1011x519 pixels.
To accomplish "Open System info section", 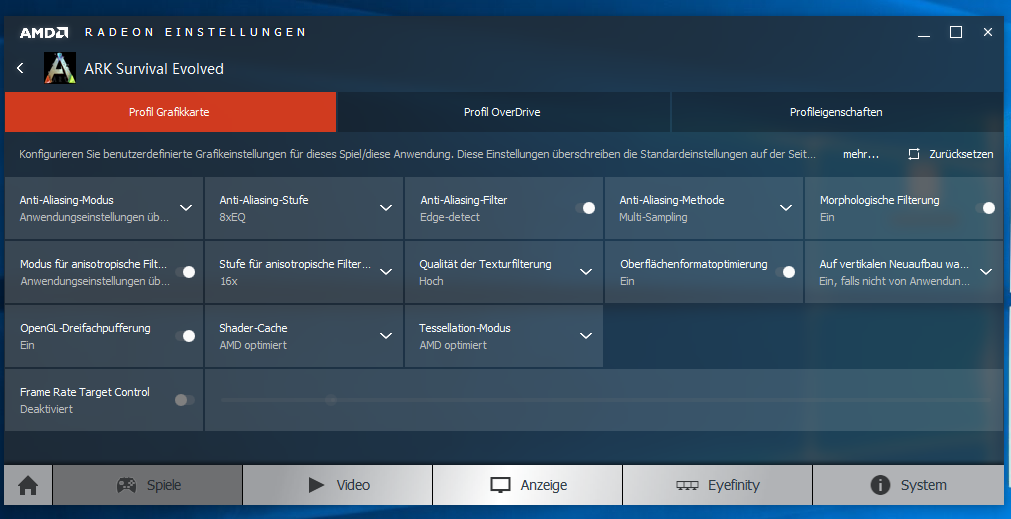I will point(908,485).
